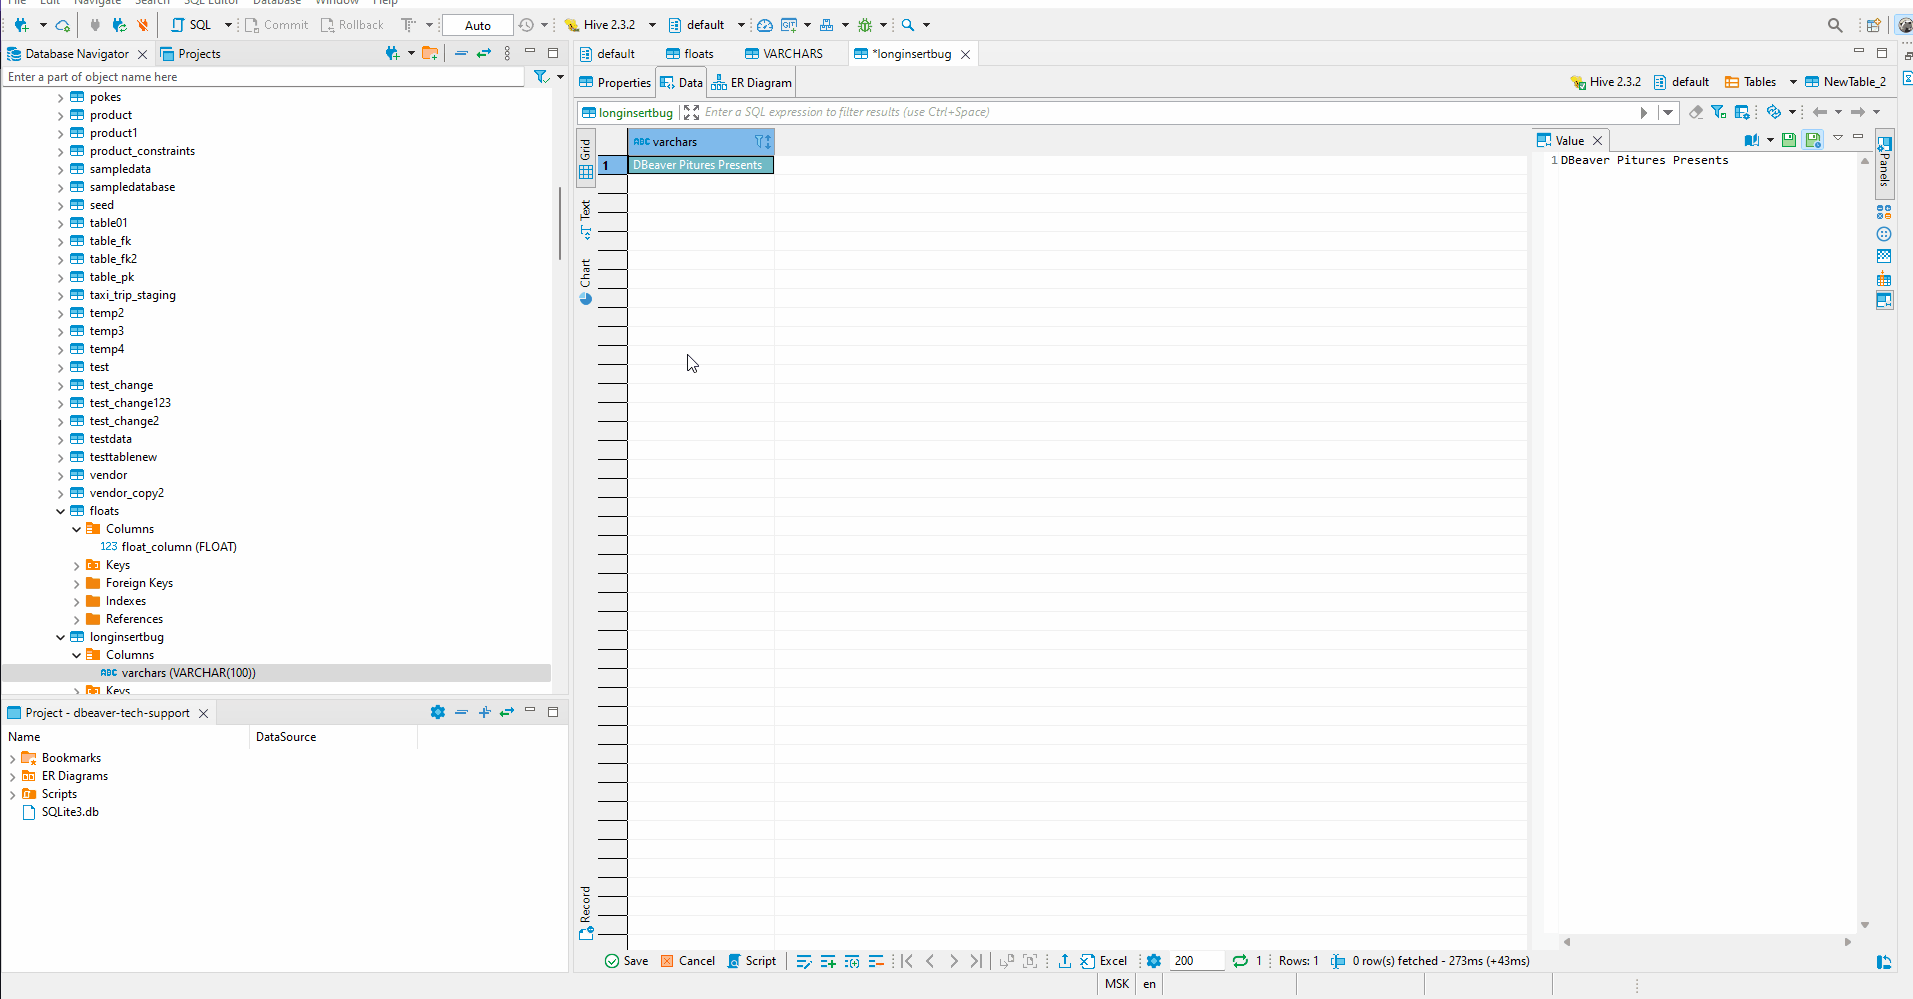This screenshot has height=999, width=1913.
Task: Click the Commit transaction button
Action: 277,25
